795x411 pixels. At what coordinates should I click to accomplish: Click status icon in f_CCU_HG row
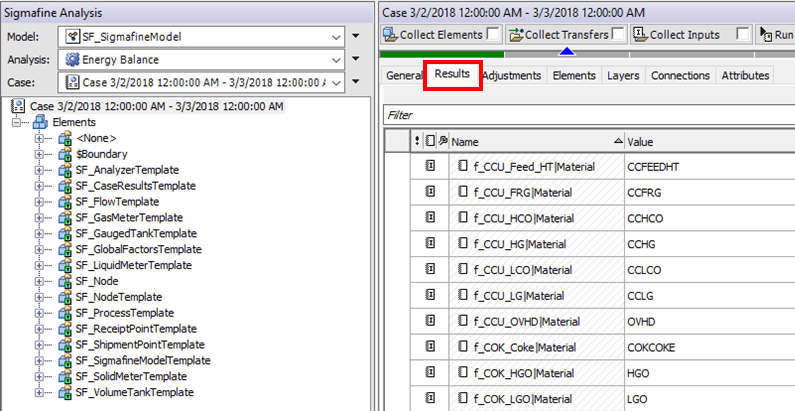(x=430, y=243)
